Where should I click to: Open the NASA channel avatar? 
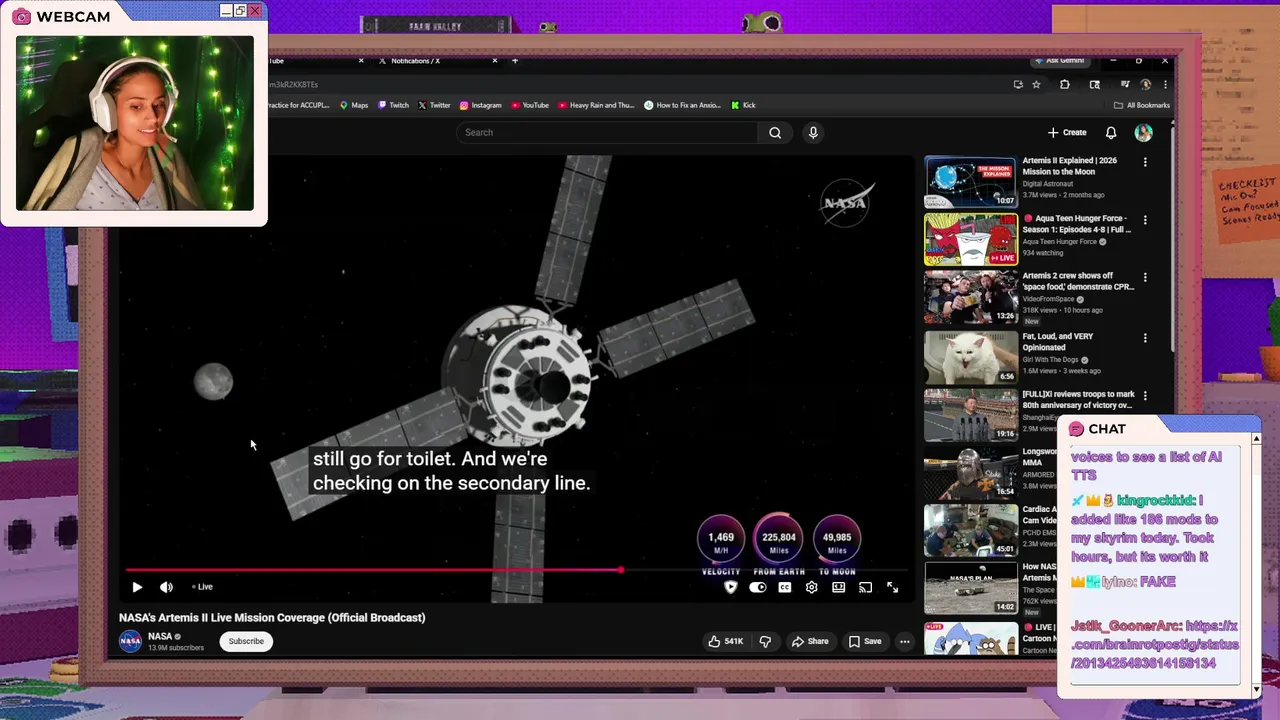pos(131,641)
